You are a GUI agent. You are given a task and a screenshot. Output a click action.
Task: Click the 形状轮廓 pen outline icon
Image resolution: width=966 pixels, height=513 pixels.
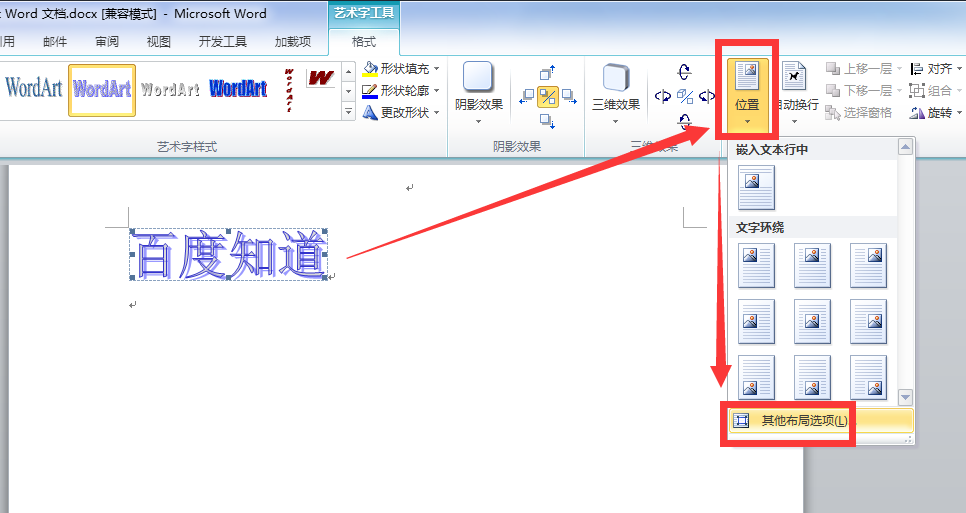pyautogui.click(x=370, y=91)
